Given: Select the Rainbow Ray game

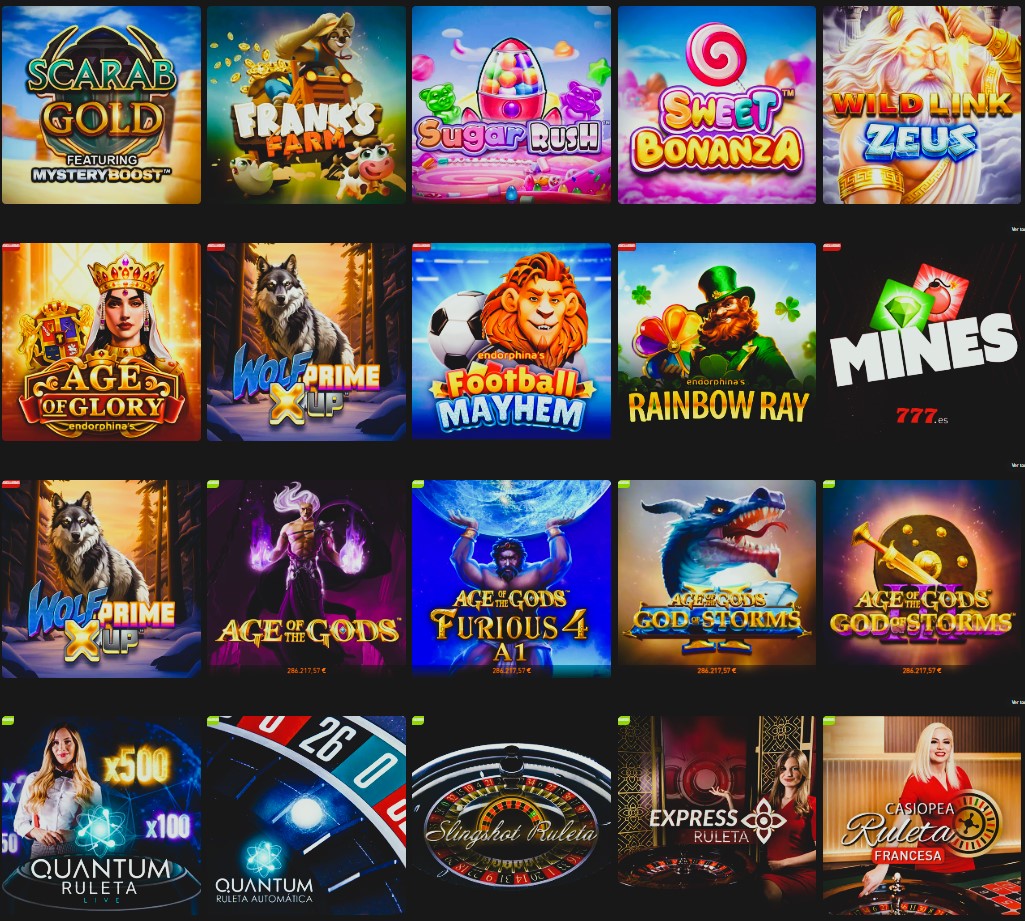Looking at the screenshot, I should click(x=717, y=342).
